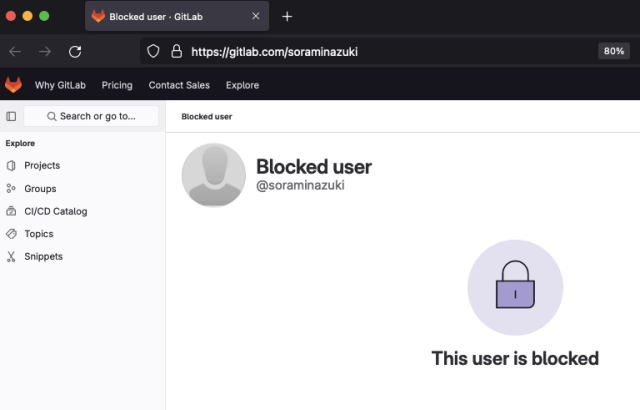This screenshot has height=410, width=640.
Task: Click the Topics tag icon
Action: 11,234
